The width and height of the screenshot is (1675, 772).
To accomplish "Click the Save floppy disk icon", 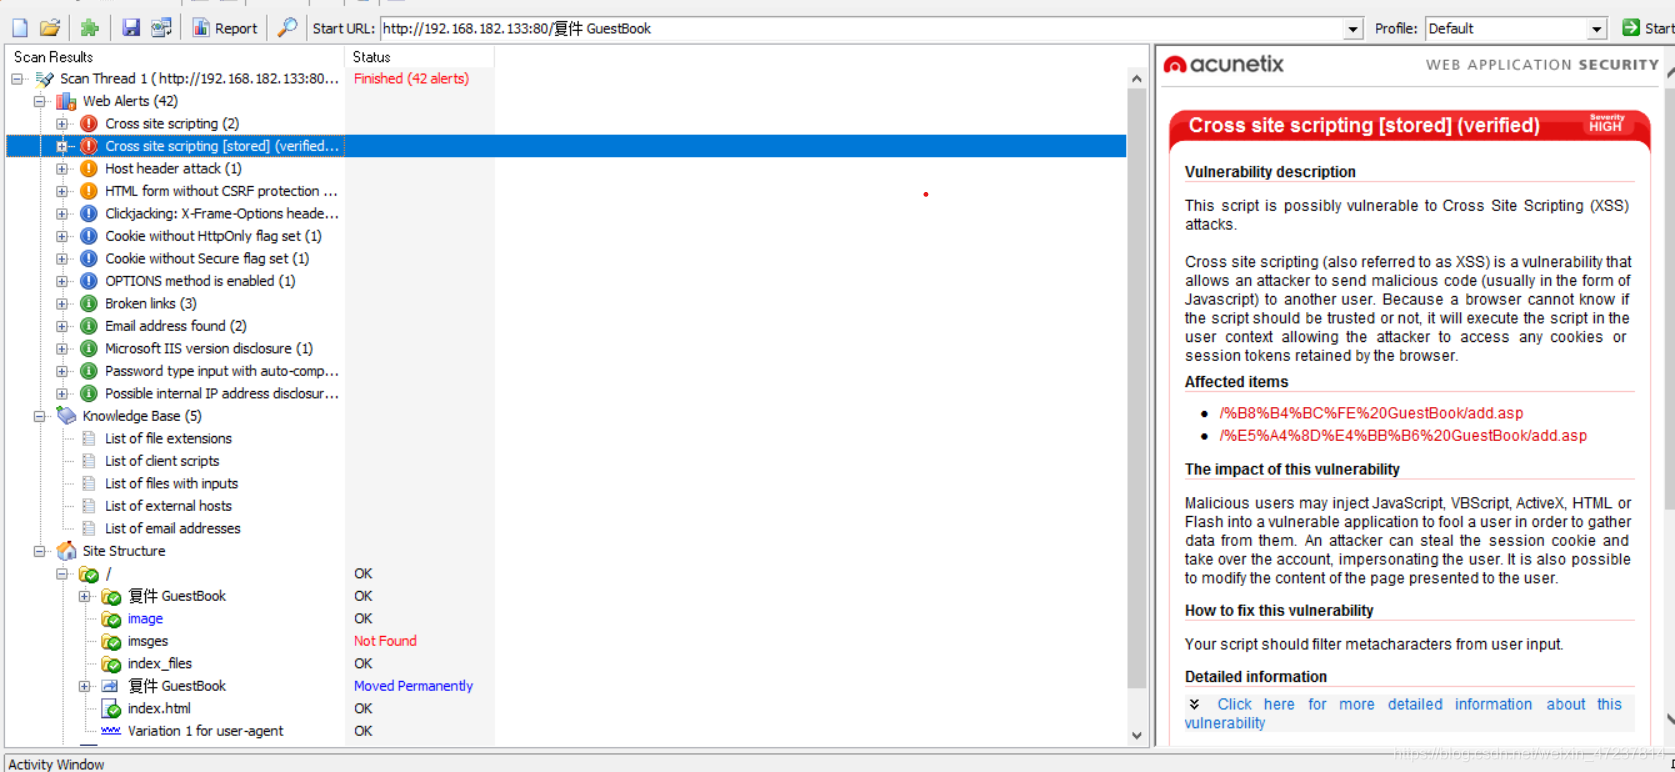I will coord(131,28).
